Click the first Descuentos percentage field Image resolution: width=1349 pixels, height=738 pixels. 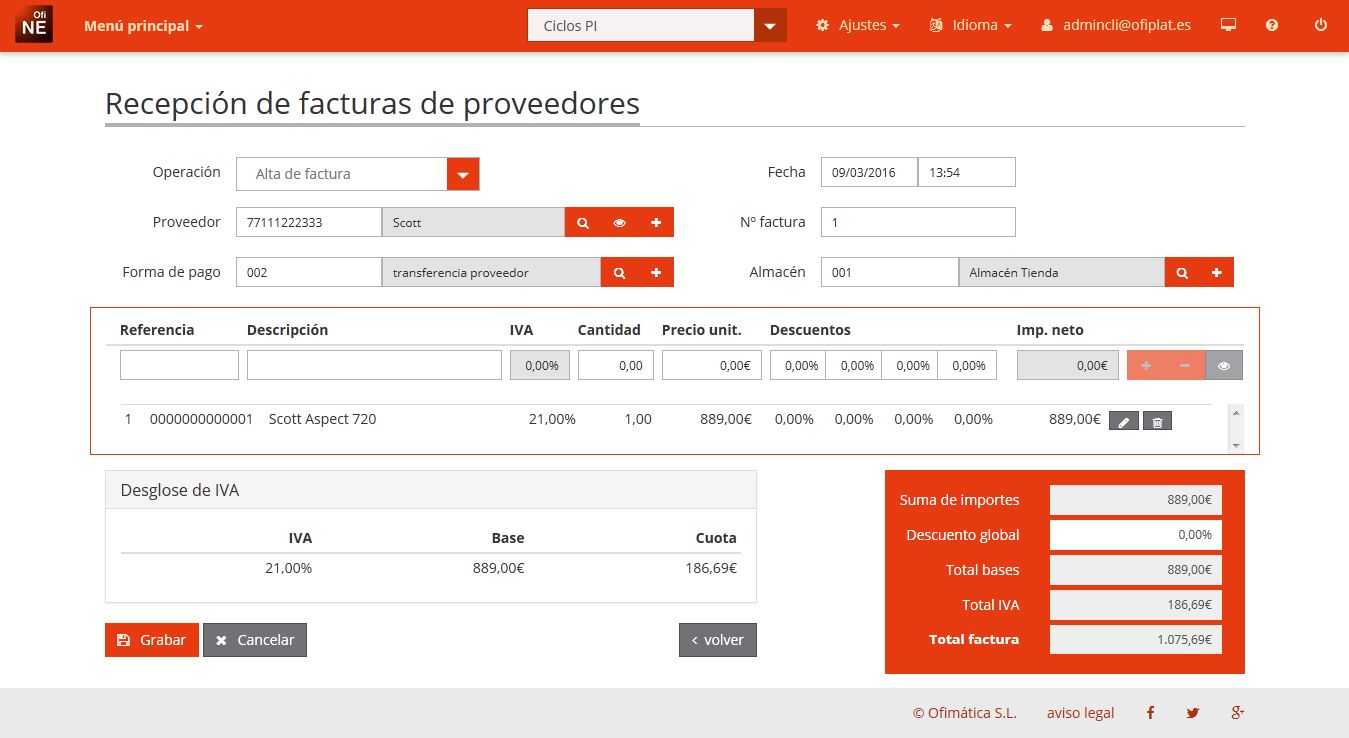[x=798, y=365]
